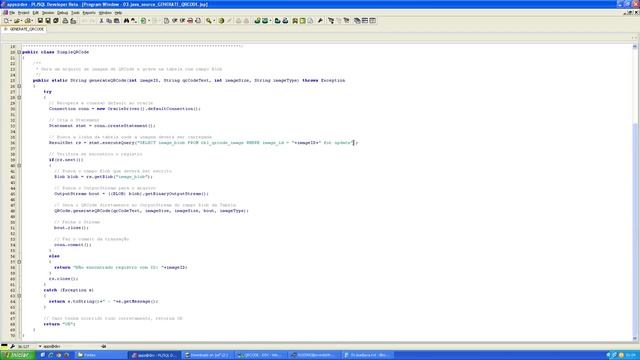The width and height of the screenshot is (640, 360).
Task: Click the magnifier search icon in toolbar
Action: click(x=209, y=20)
